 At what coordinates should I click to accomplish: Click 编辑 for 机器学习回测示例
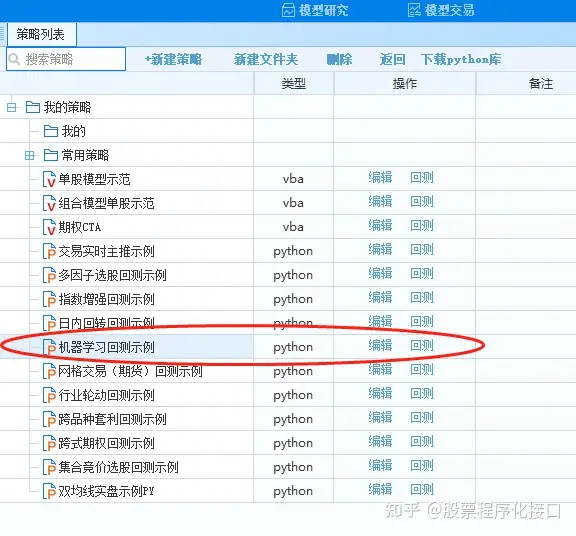coord(380,345)
